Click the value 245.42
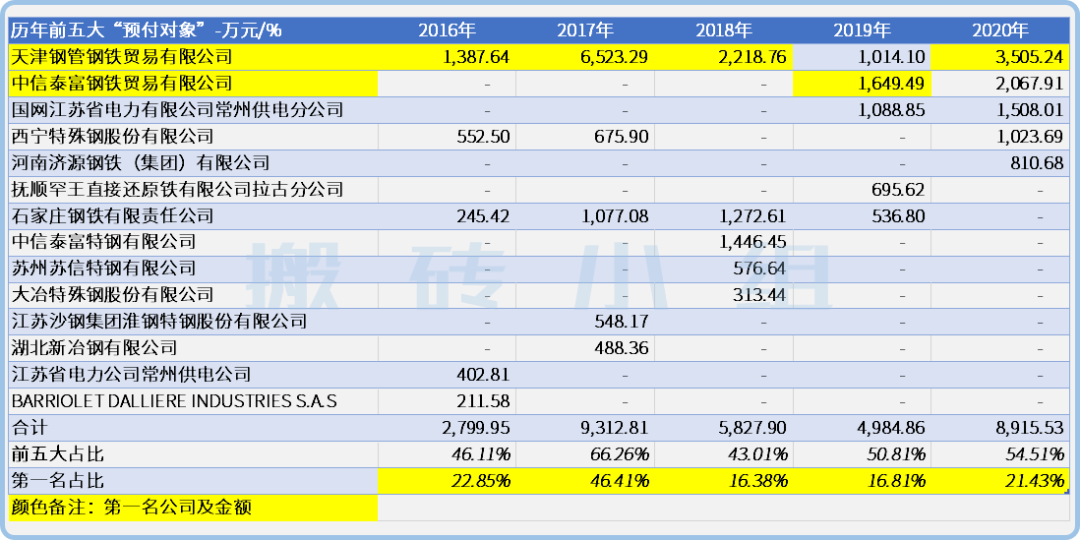This screenshot has height=540, width=1080. 484,216
